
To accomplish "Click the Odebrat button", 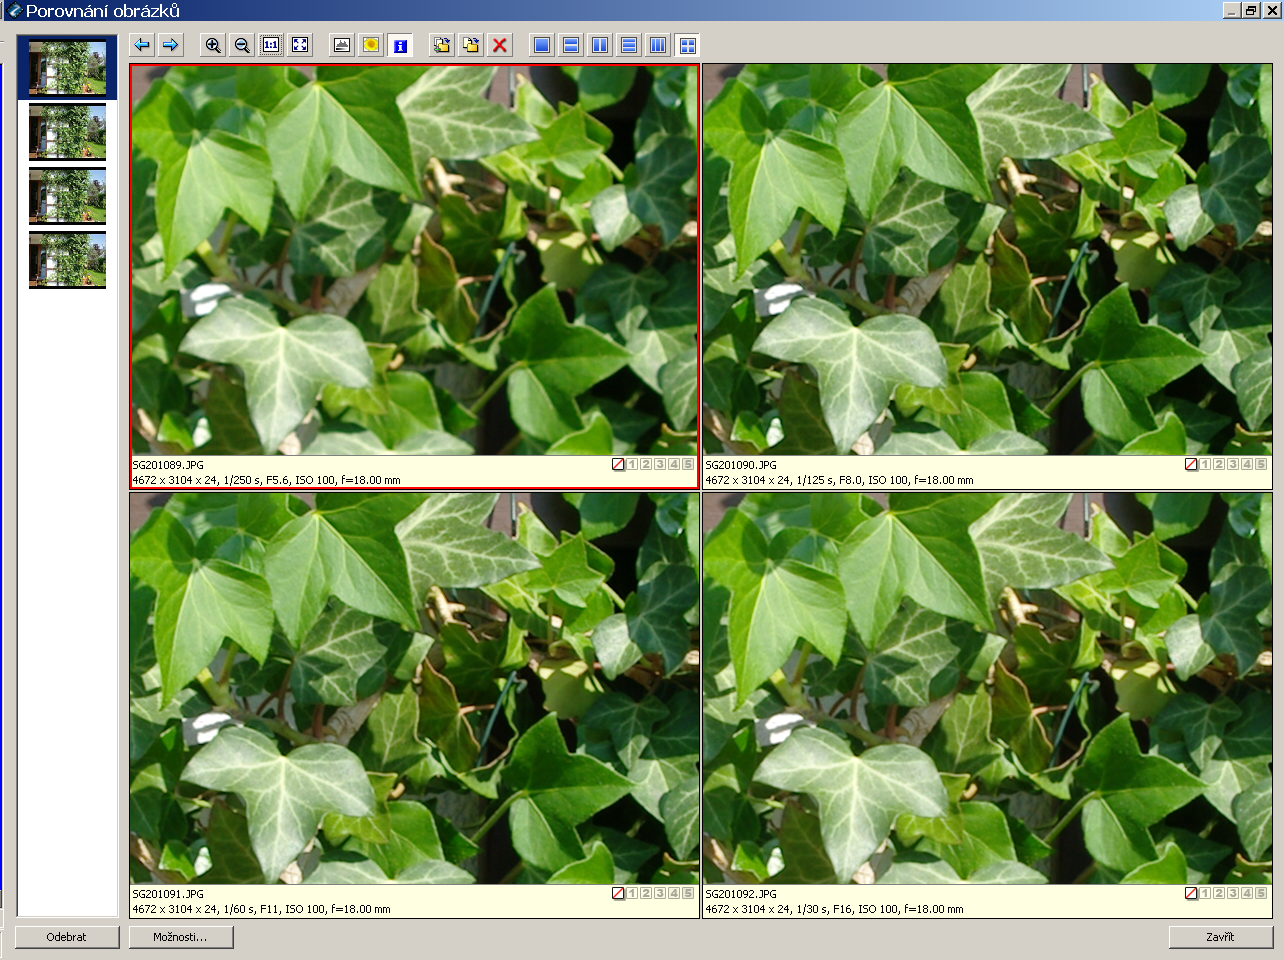I will click(x=67, y=937).
